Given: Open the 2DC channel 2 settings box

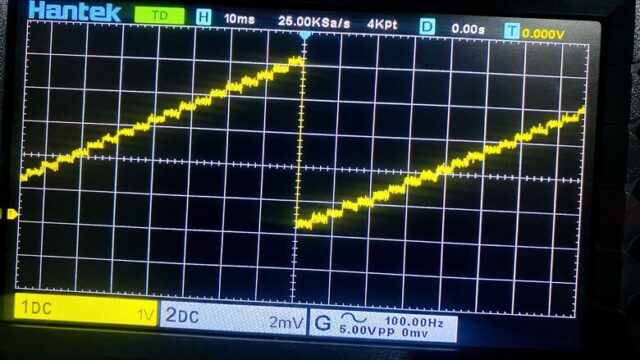Looking at the screenshot, I should (x=233, y=318).
